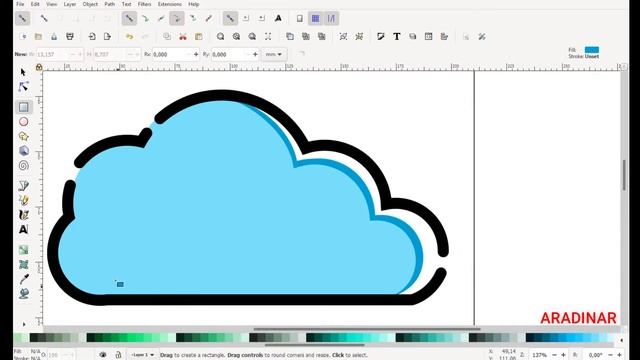This screenshot has width=640, height=360.
Task: Click the Zoom to drawing icon
Action: click(x=236, y=37)
